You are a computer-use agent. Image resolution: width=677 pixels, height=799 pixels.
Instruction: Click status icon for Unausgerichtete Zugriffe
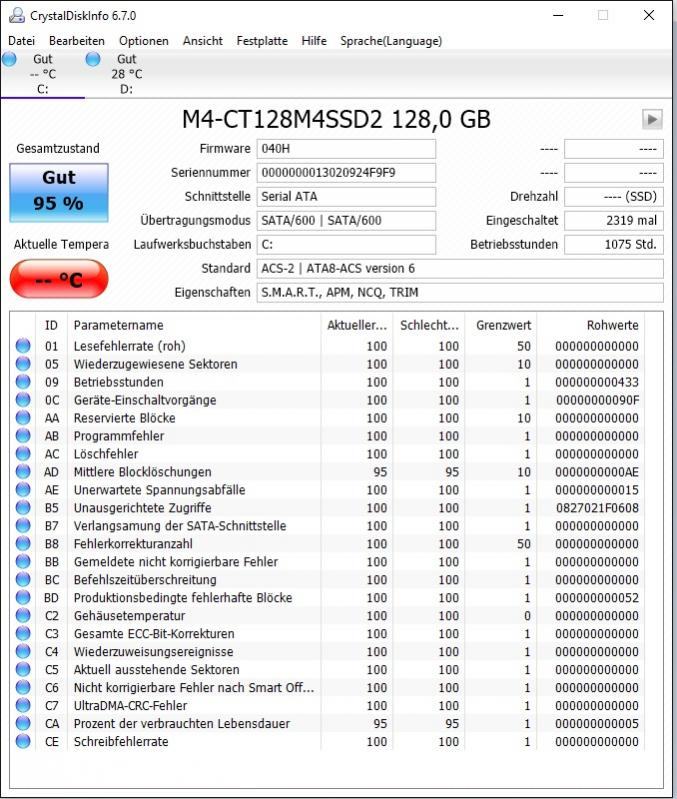pyautogui.click(x=23, y=508)
